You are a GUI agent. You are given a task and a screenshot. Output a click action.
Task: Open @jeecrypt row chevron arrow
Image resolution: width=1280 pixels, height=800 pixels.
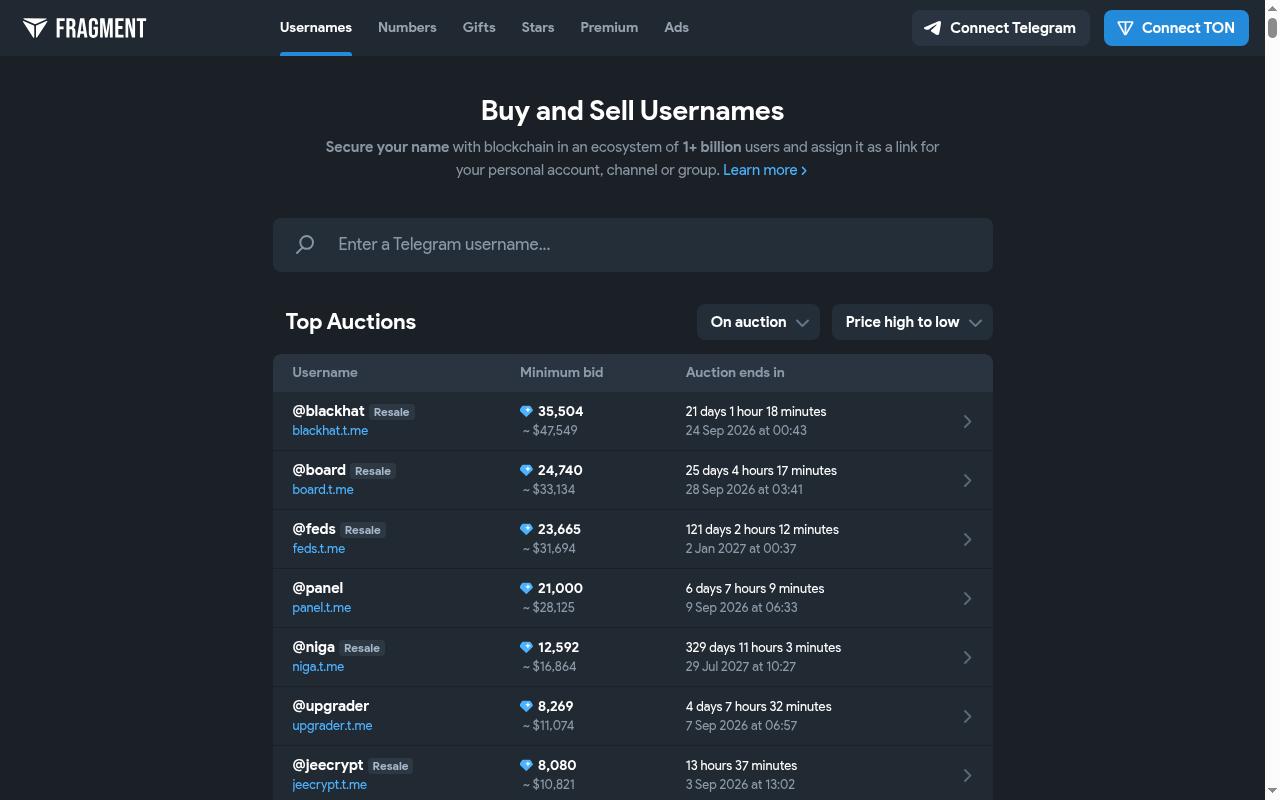967,775
